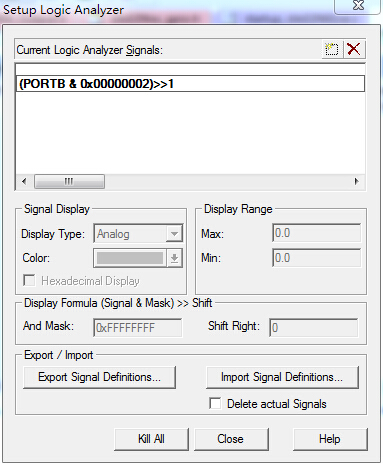Image resolution: width=383 pixels, height=465 pixels.
Task: Click the Max display range field
Action: pyautogui.click(x=316, y=233)
